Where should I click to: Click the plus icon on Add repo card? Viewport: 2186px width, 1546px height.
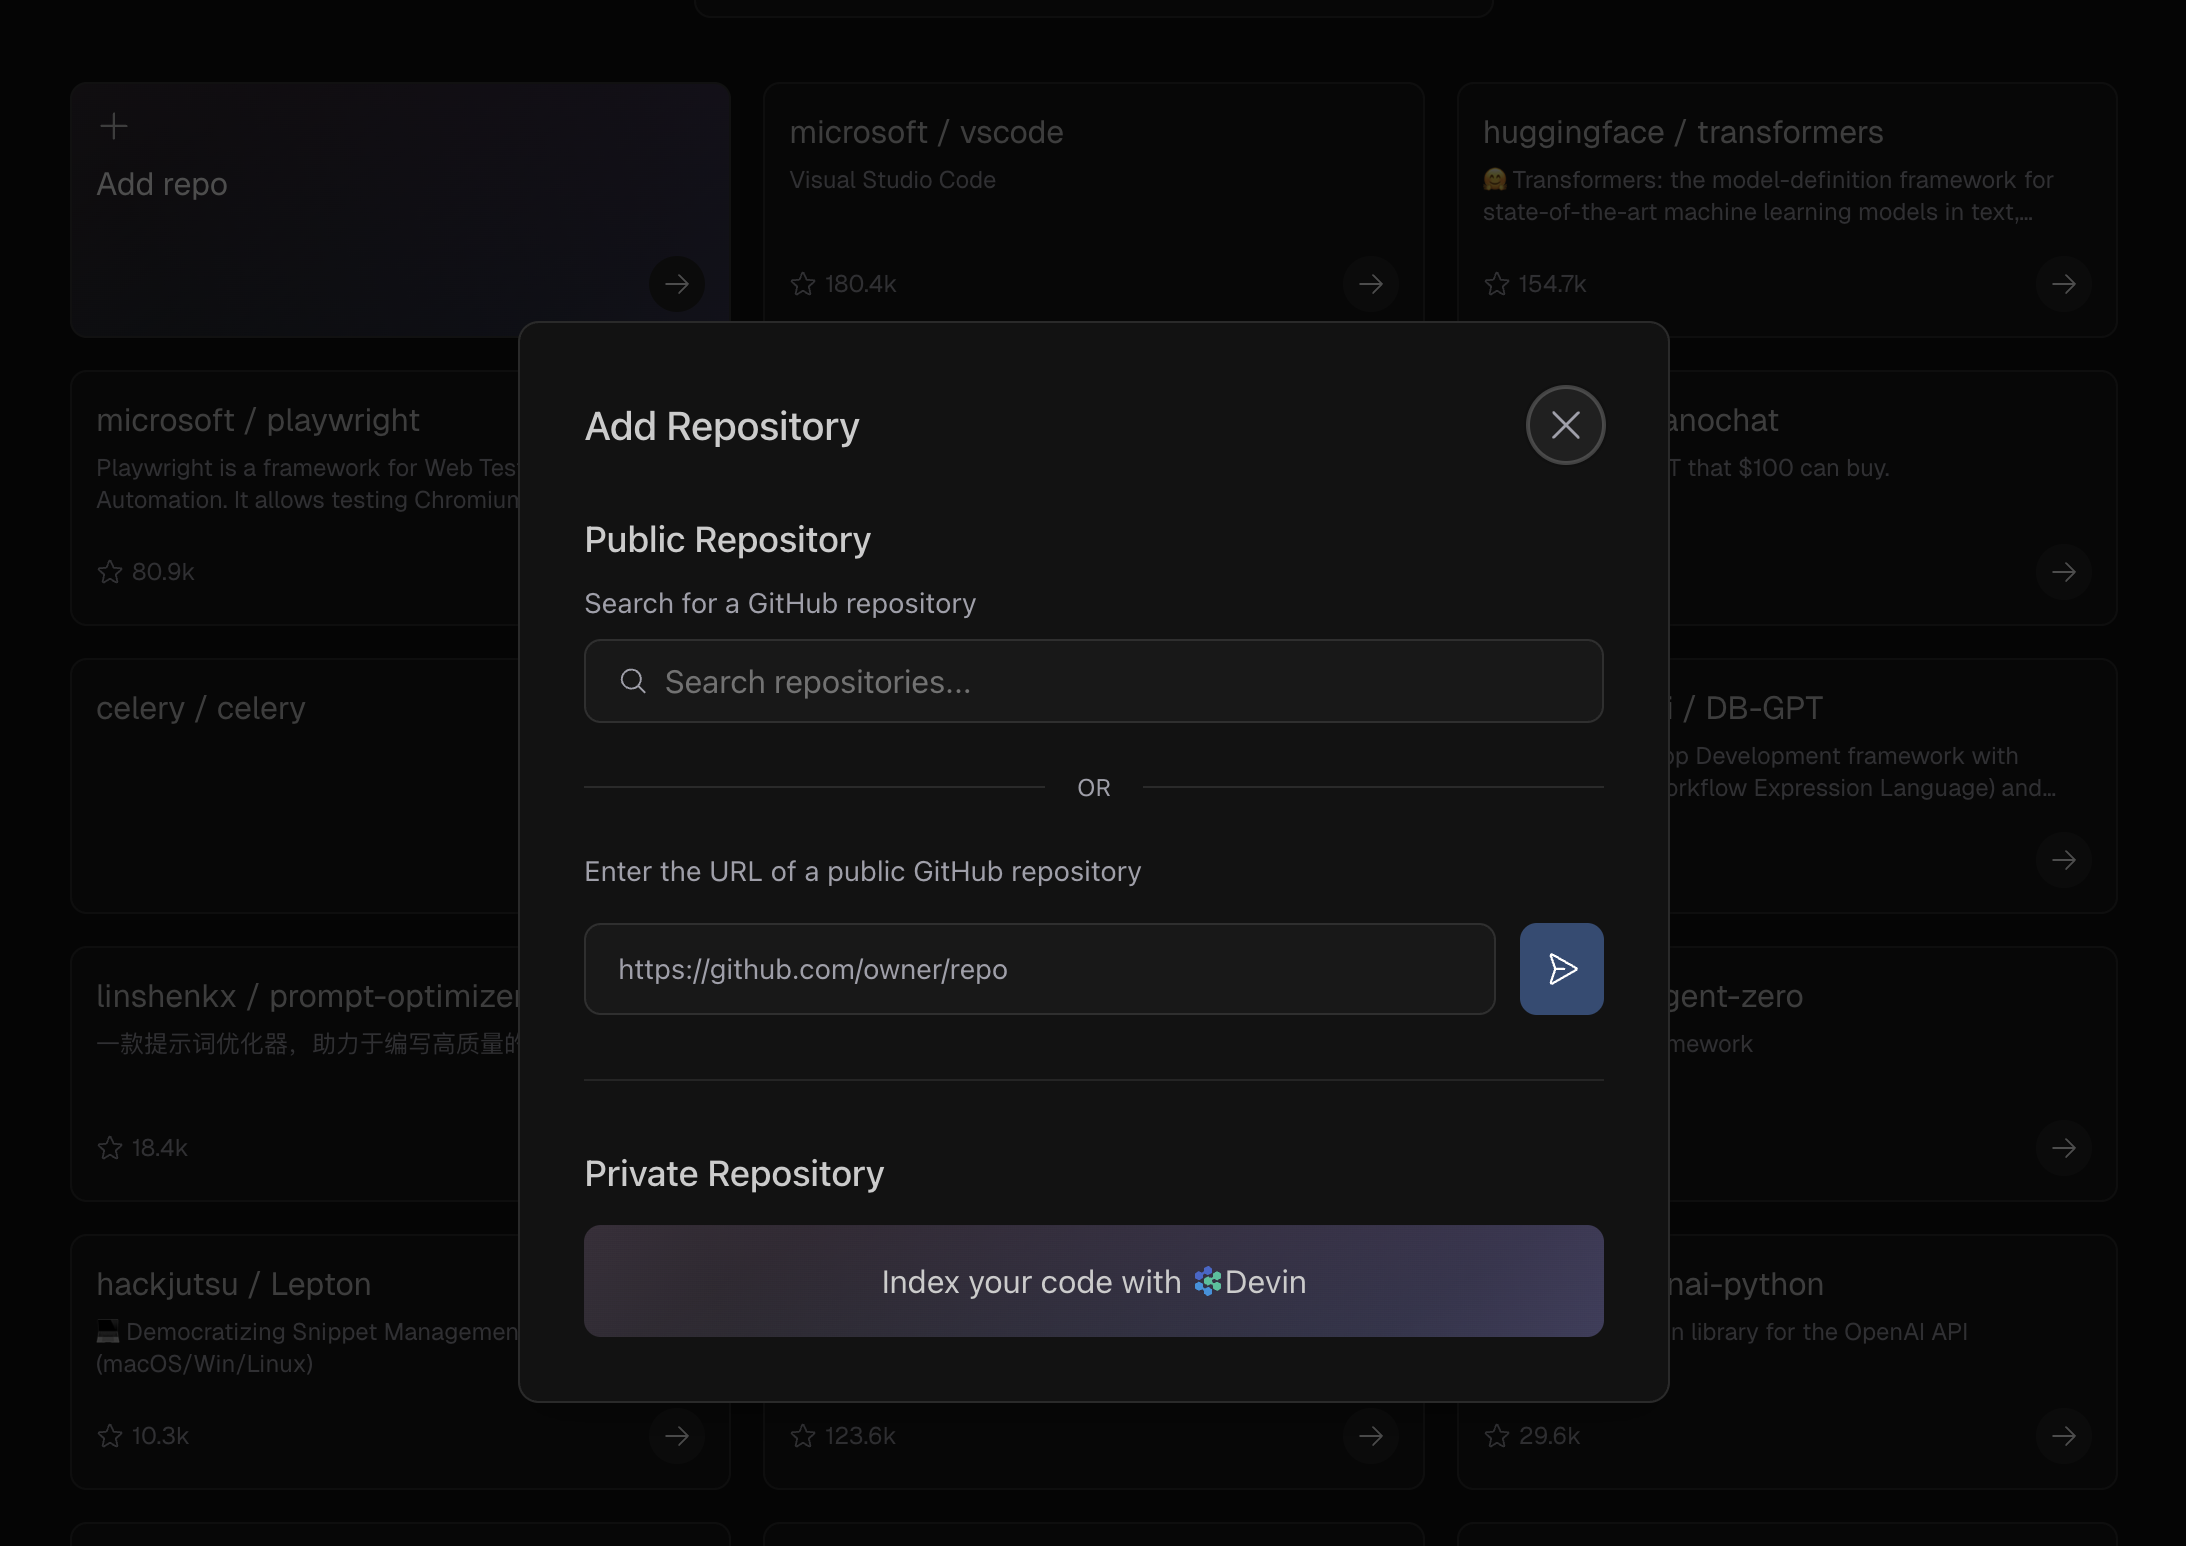(x=114, y=126)
